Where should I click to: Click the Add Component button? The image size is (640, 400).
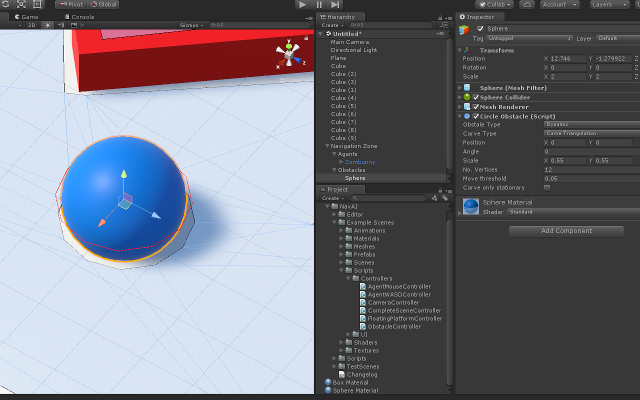click(566, 231)
